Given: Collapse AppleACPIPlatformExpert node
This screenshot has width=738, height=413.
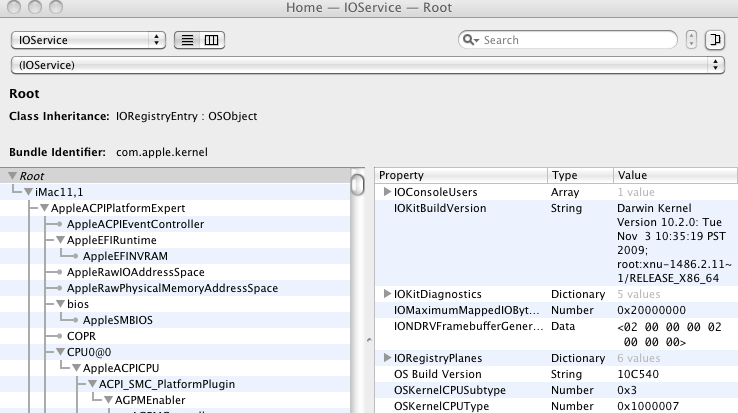Looking at the screenshot, I should [45, 208].
